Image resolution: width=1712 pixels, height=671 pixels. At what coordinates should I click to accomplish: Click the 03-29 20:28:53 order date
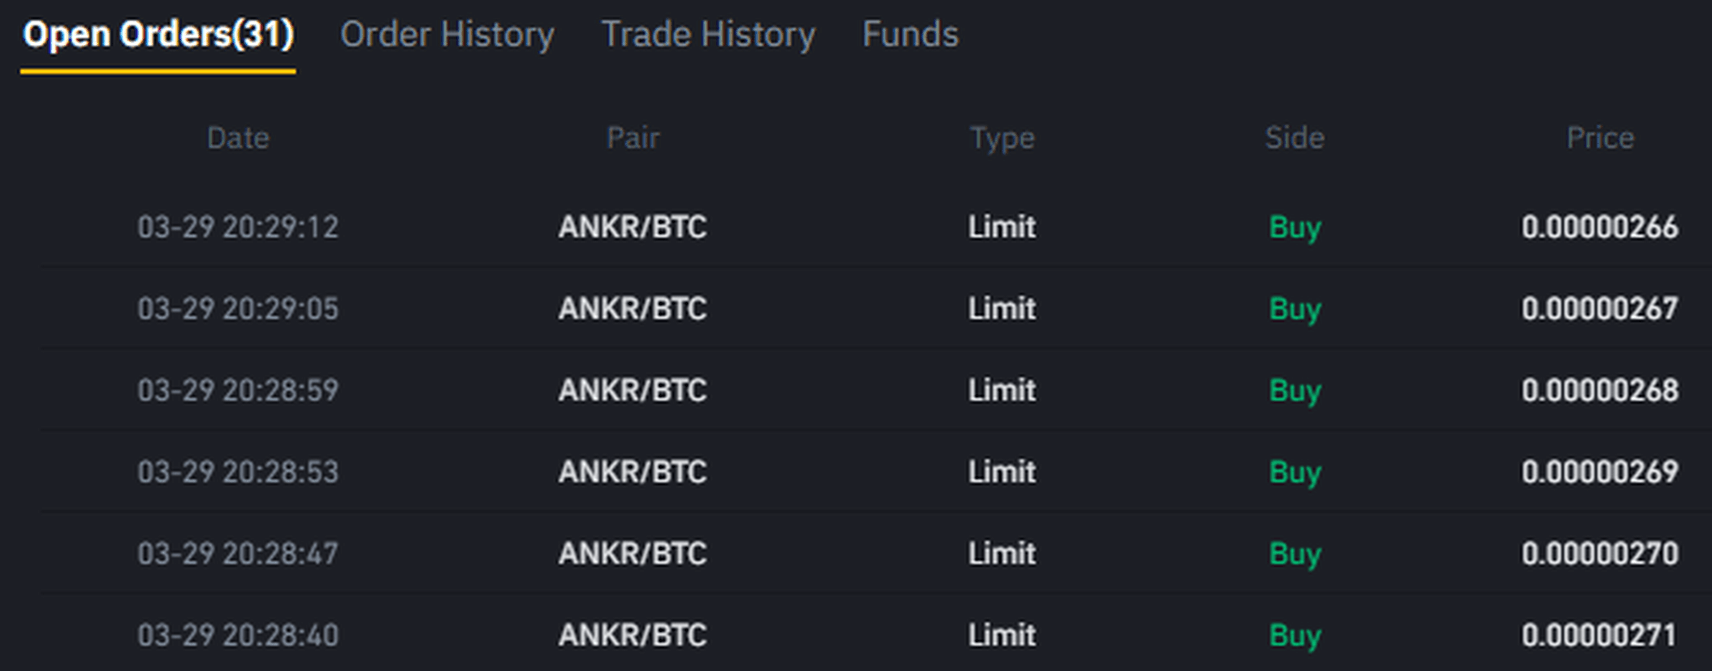tap(238, 472)
